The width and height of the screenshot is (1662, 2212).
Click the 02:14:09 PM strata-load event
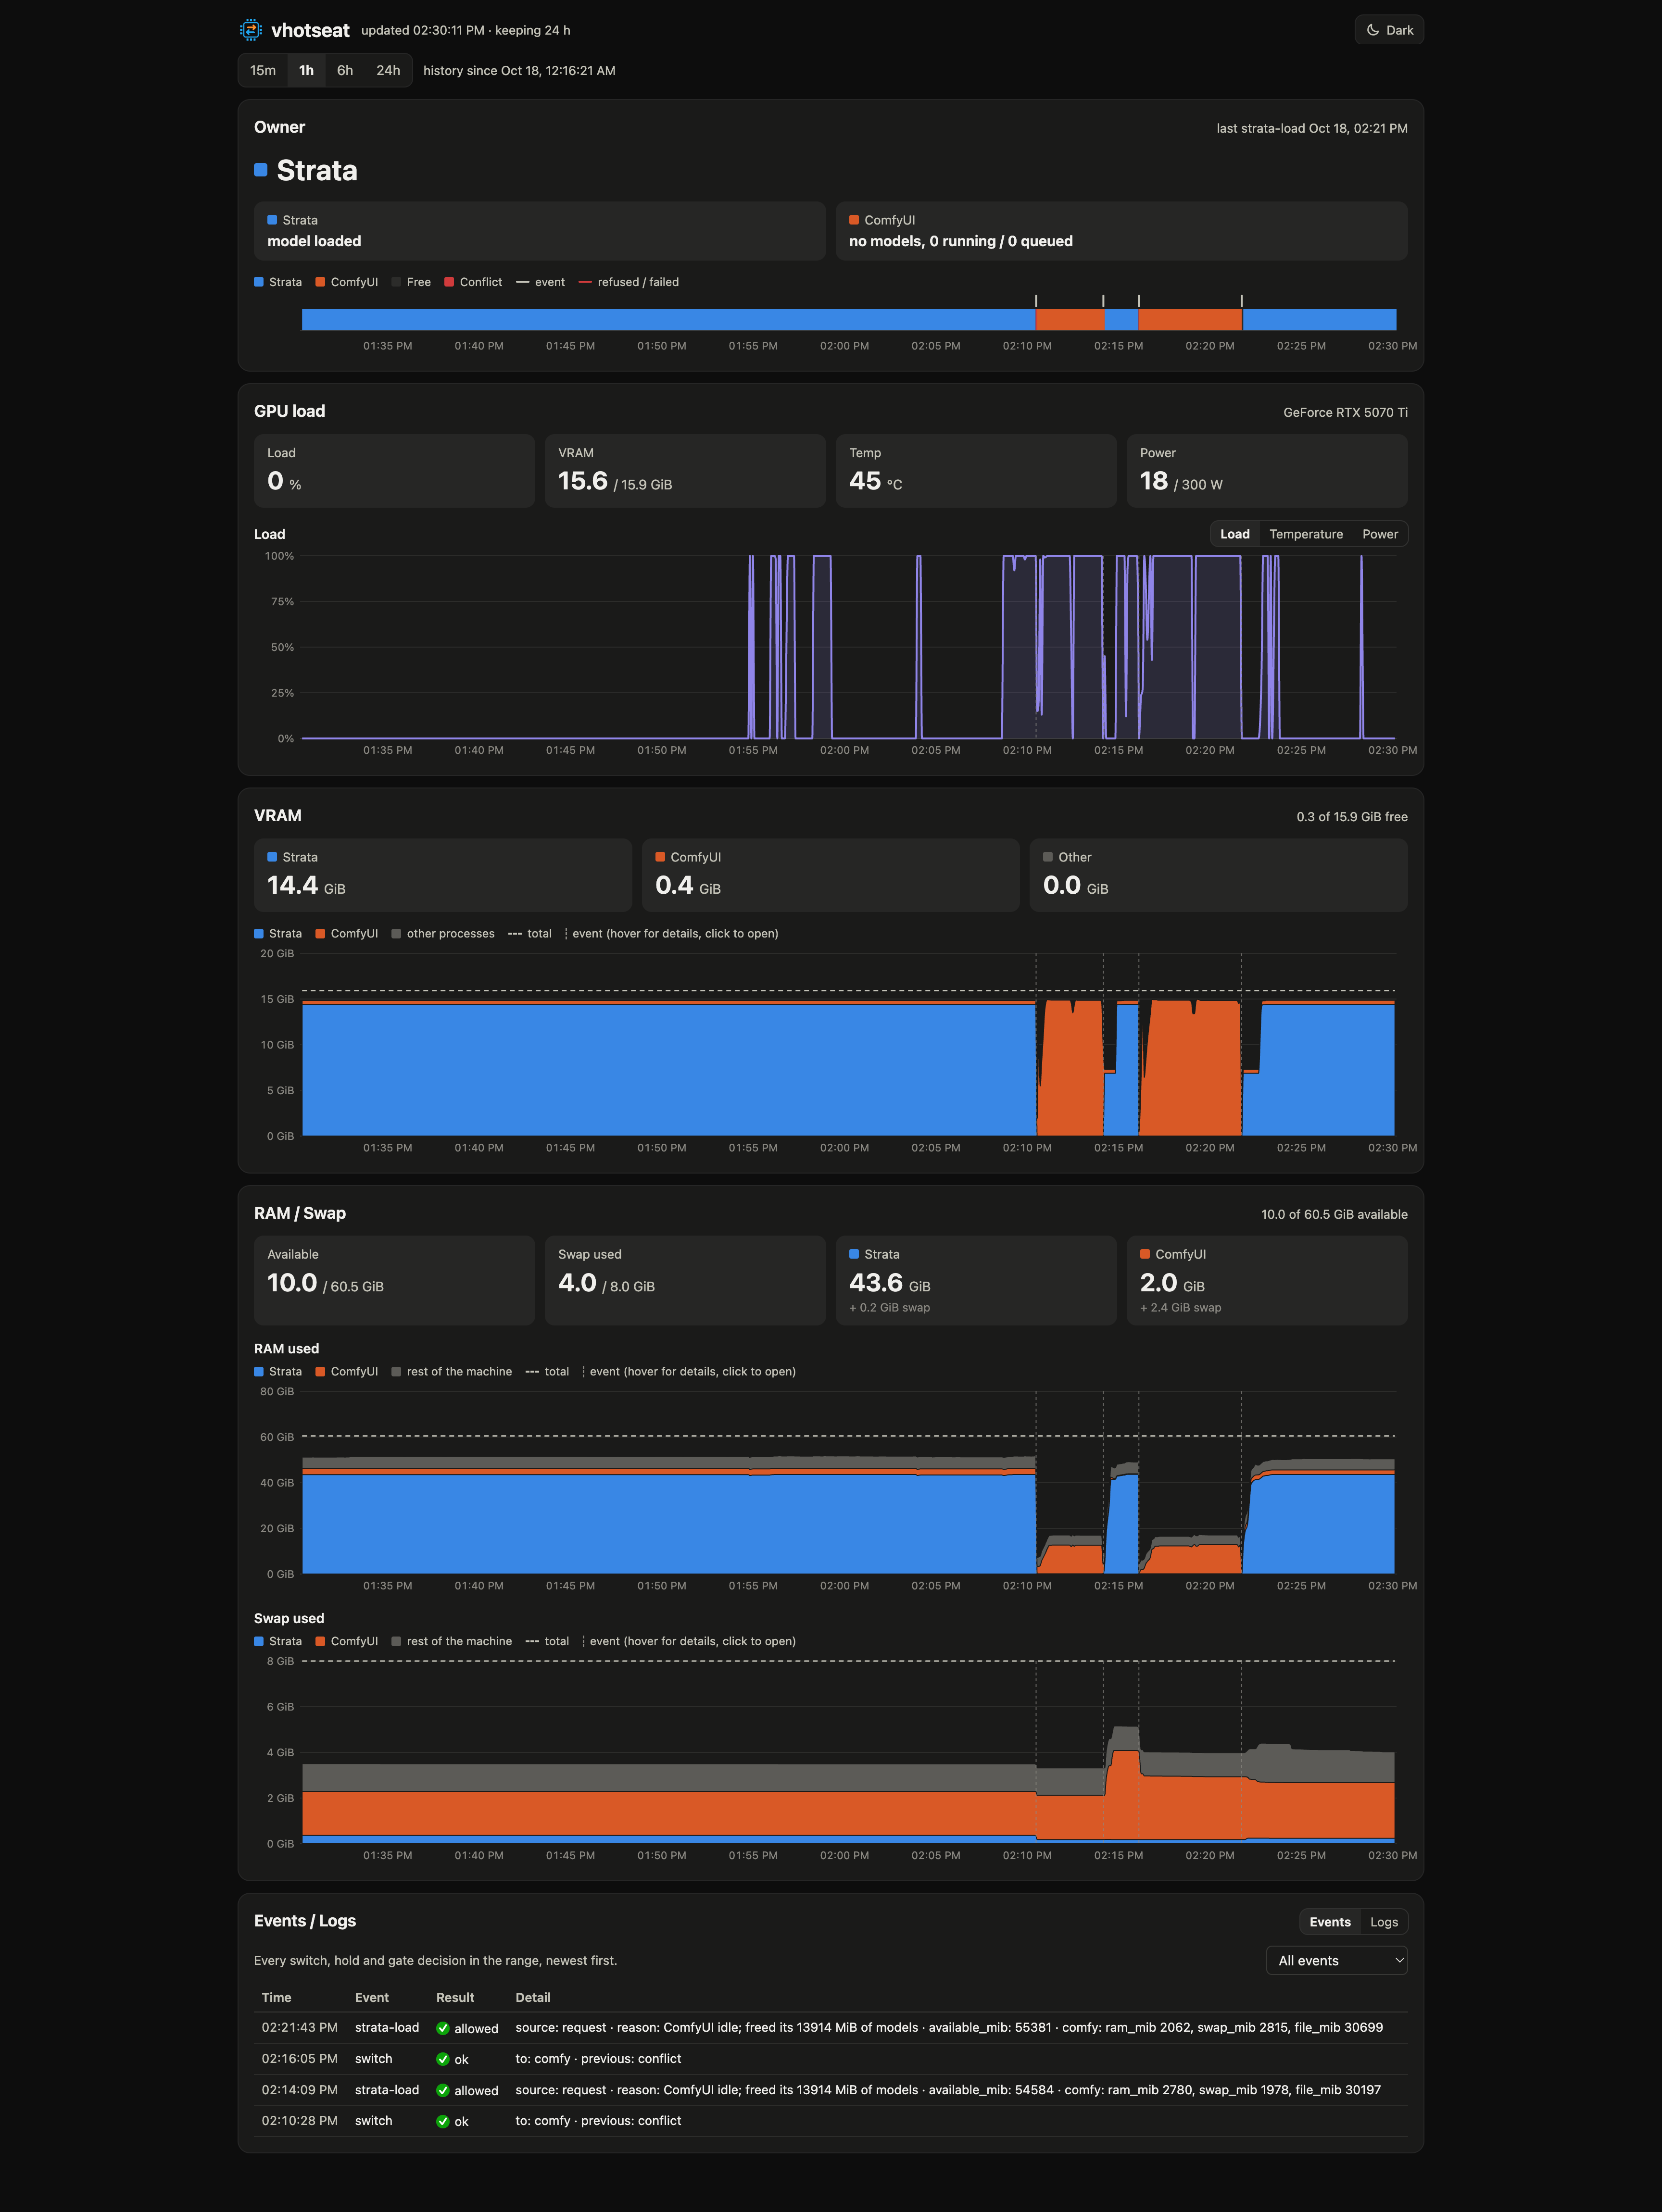click(831, 2090)
